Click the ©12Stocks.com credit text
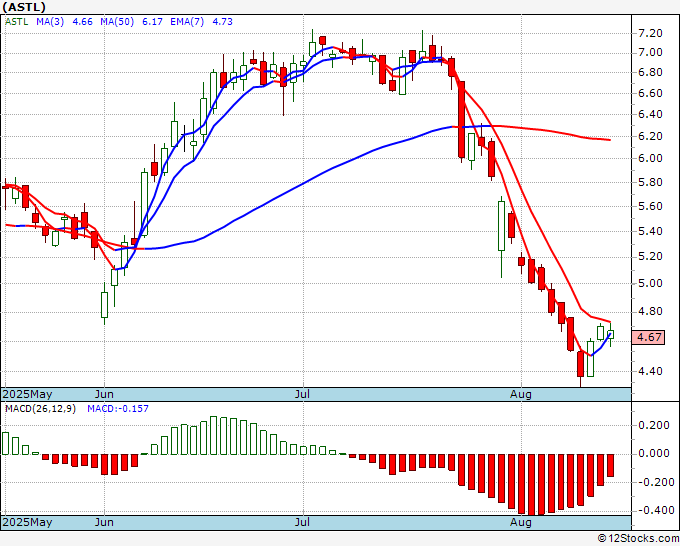This screenshot has height=546, width=680. [x=638, y=538]
